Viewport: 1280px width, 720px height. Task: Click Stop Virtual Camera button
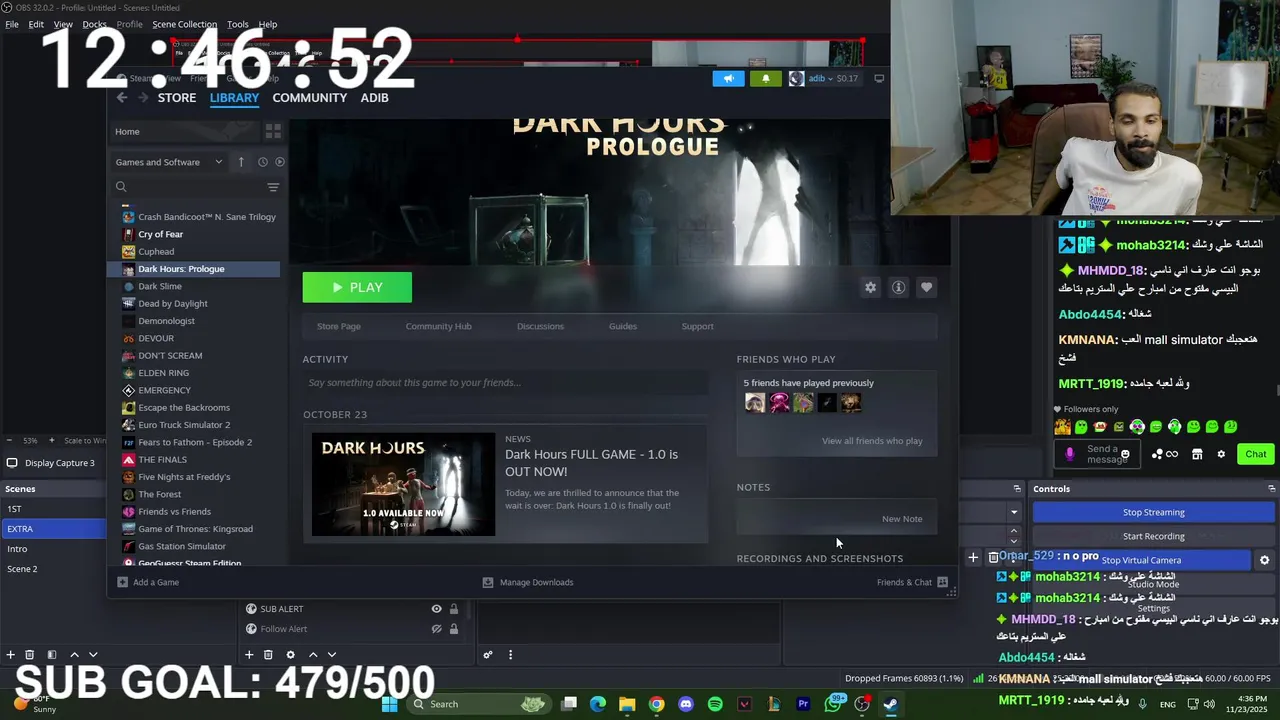tap(1141, 560)
